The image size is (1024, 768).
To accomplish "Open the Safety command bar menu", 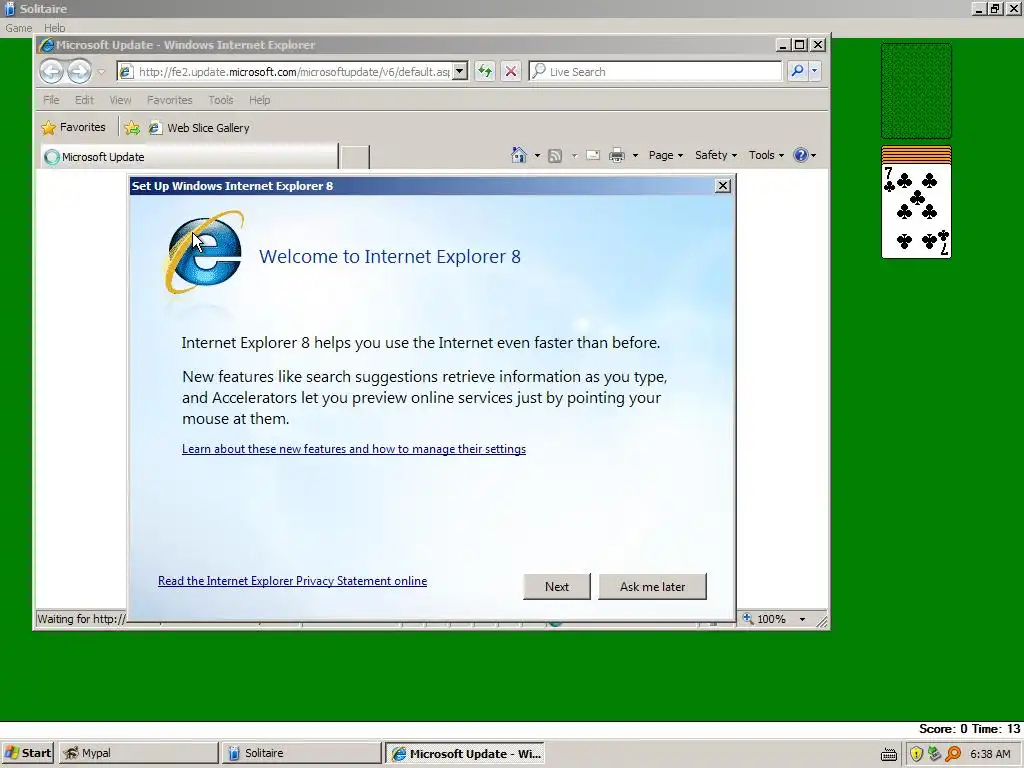I will point(716,155).
